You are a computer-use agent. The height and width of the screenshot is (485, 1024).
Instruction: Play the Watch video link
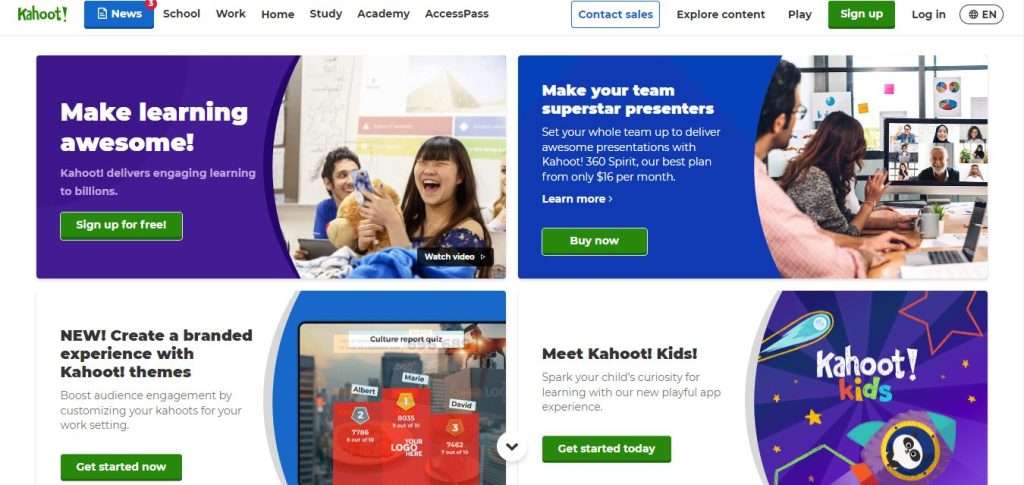(455, 257)
